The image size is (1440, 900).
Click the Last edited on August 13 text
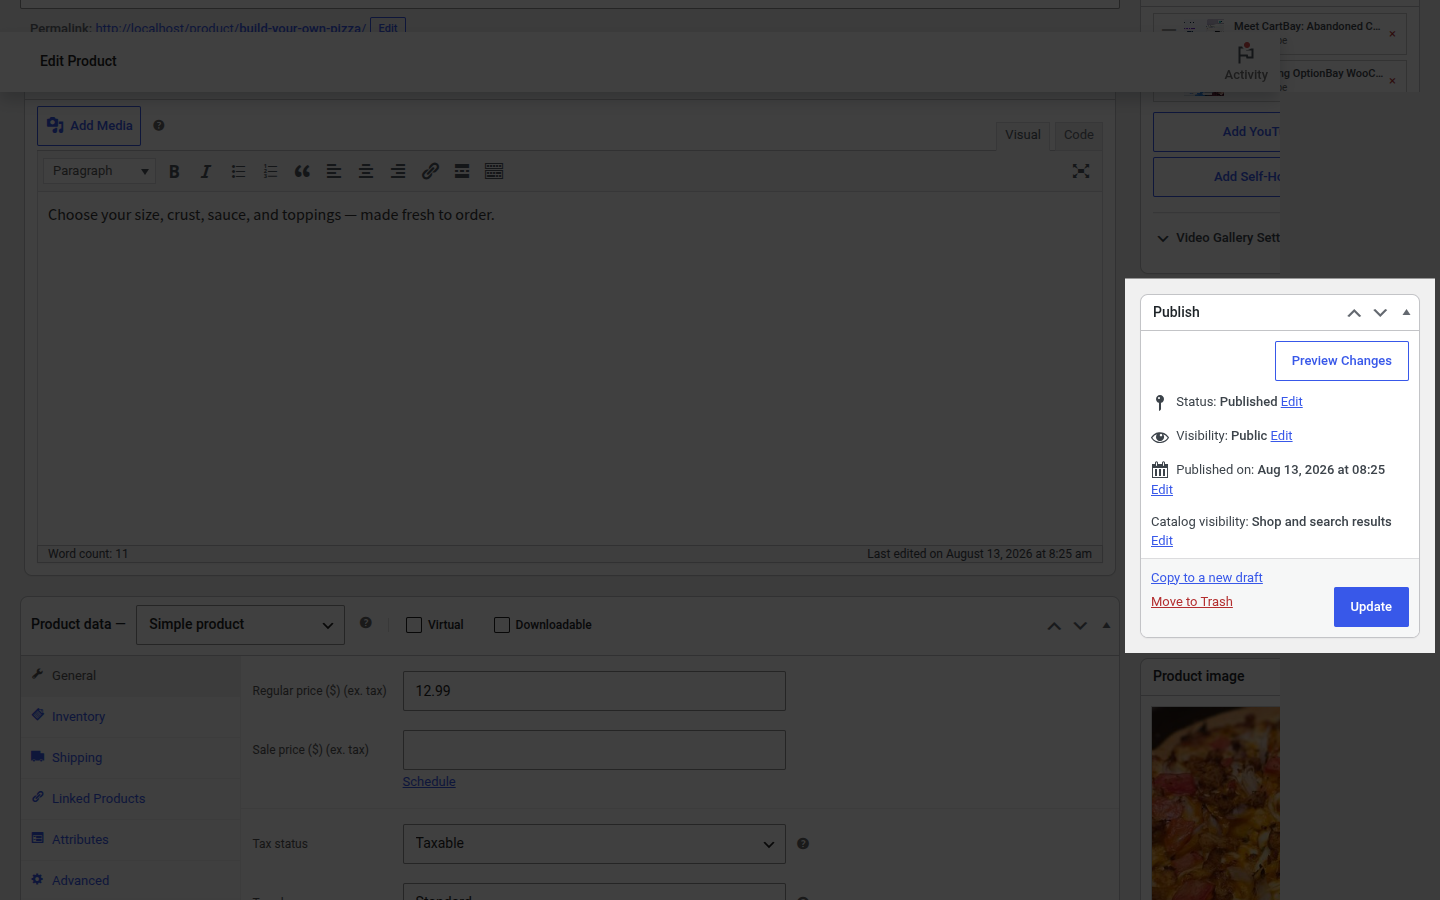979,554
